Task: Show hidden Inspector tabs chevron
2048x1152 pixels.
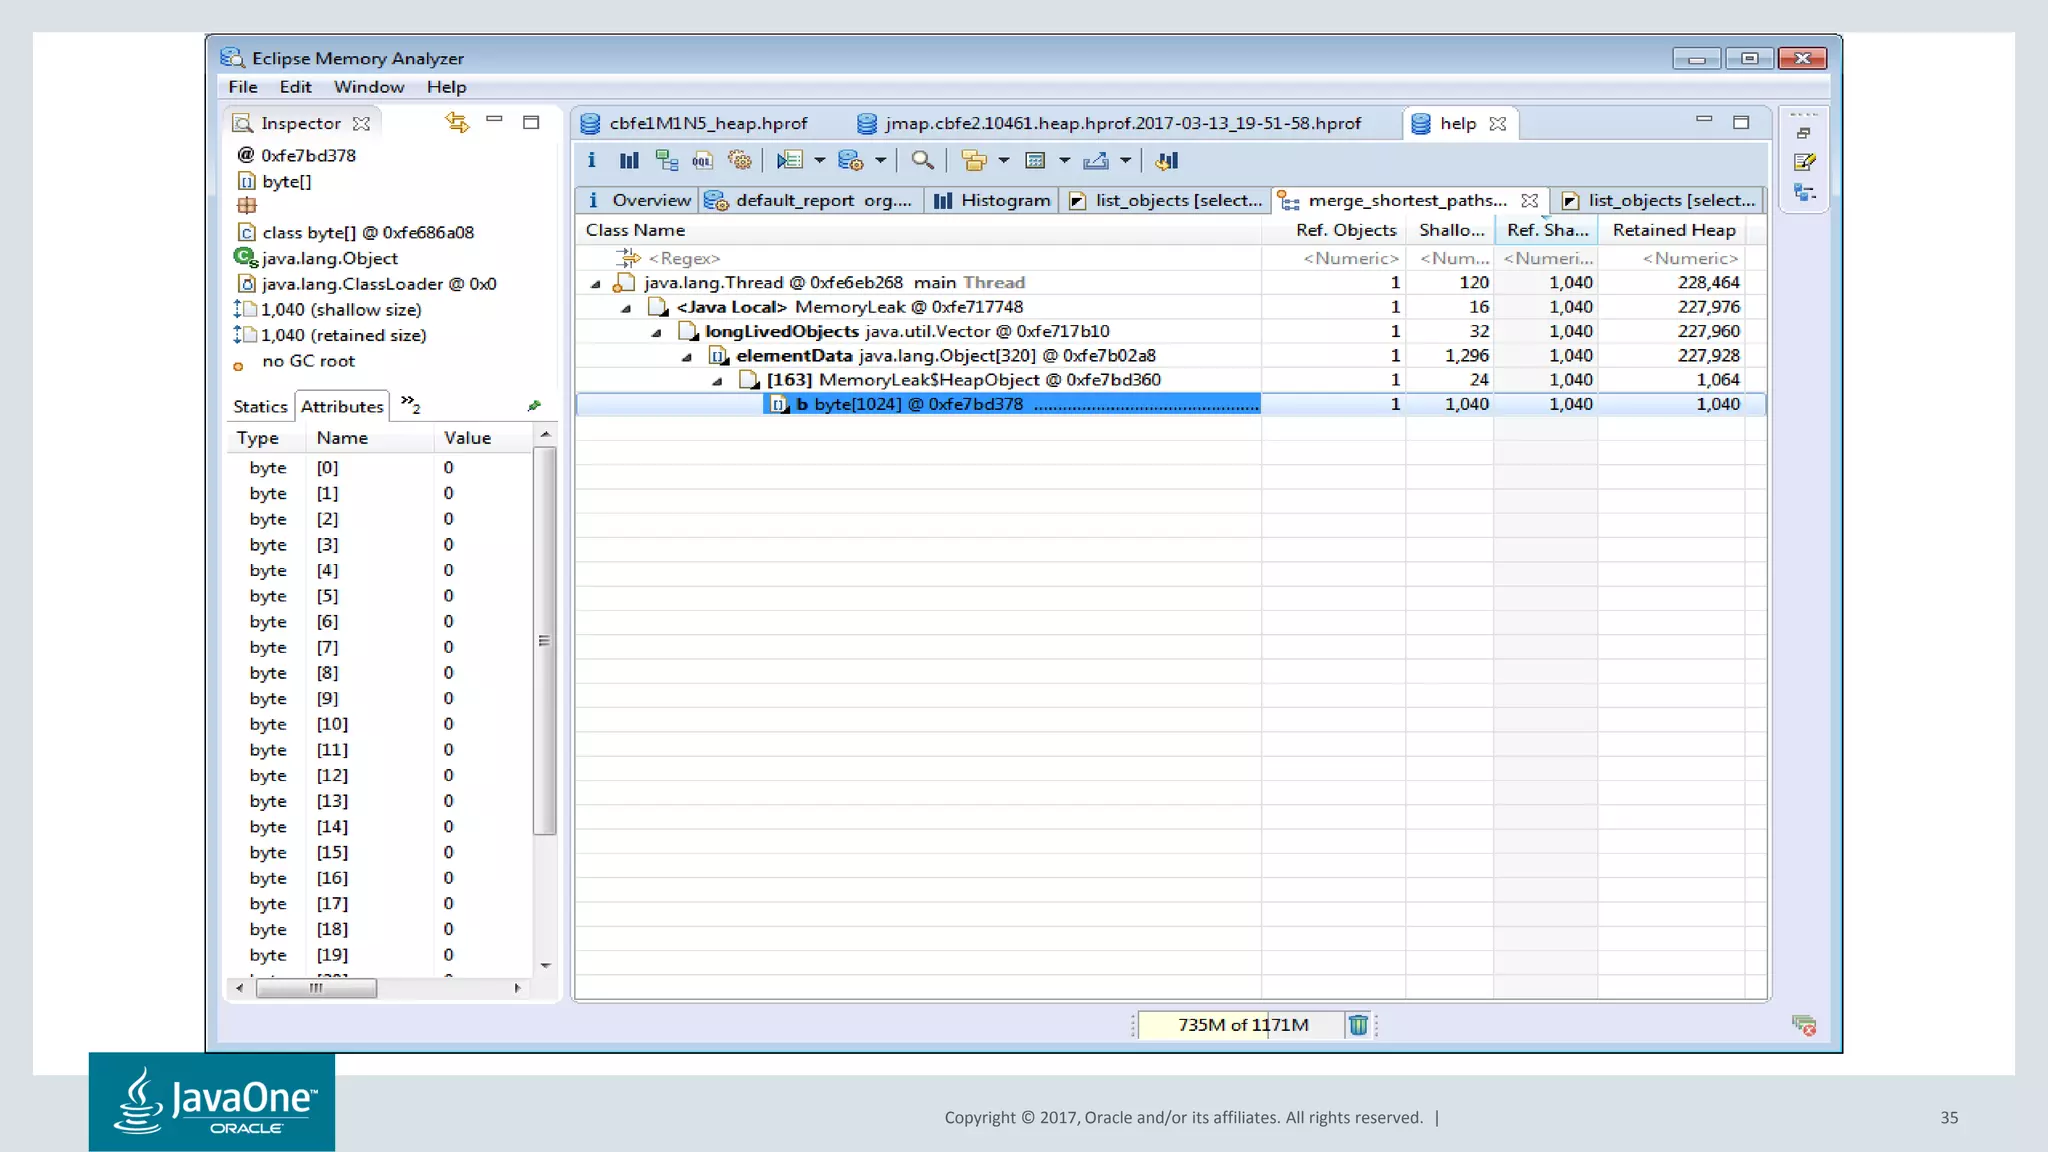Action: [x=410, y=404]
